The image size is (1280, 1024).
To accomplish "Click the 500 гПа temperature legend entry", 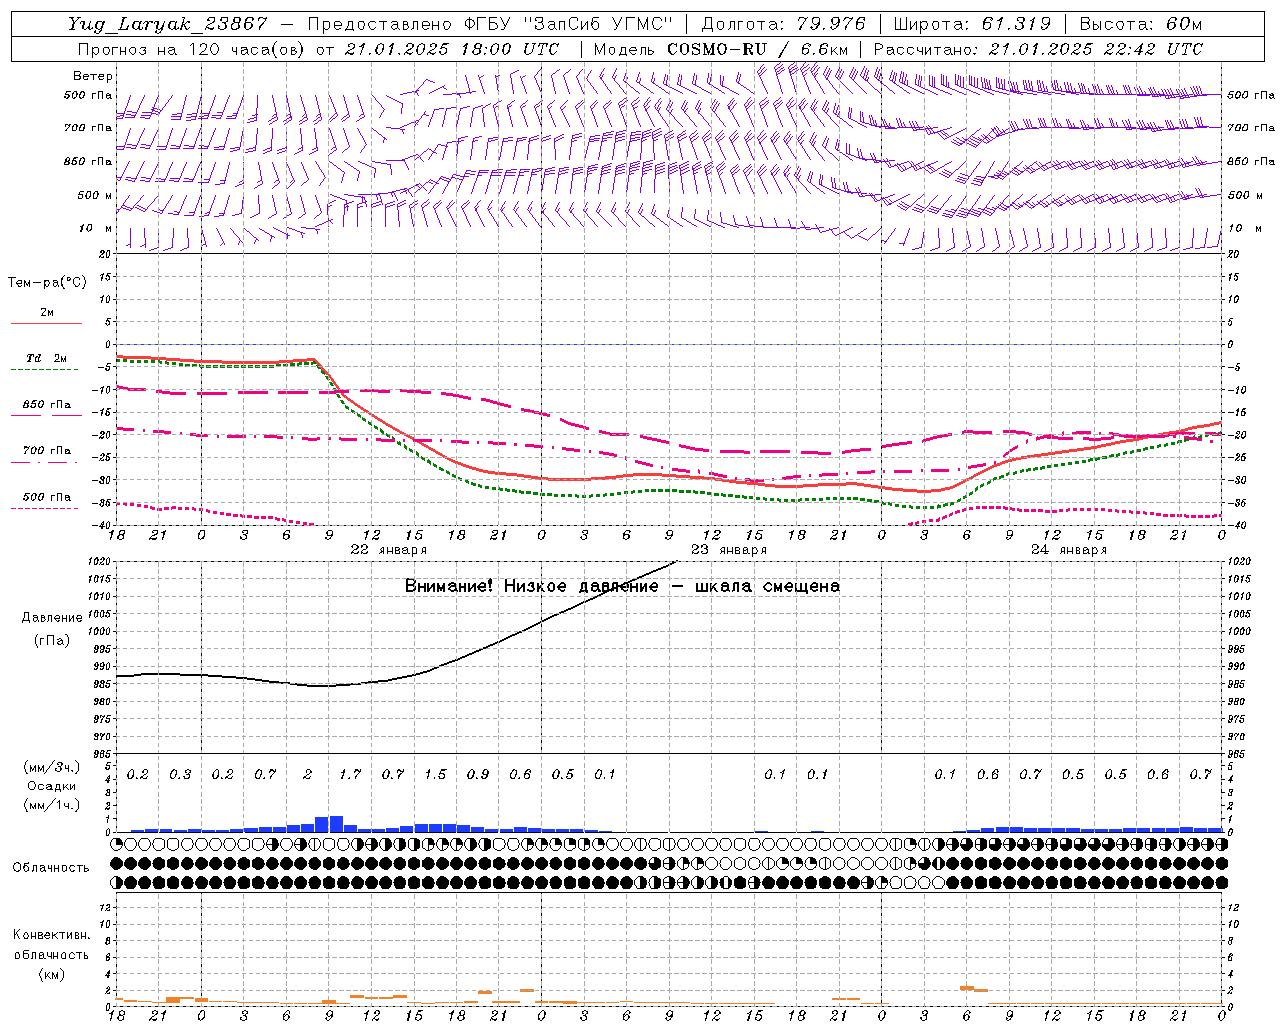I will point(47,497).
